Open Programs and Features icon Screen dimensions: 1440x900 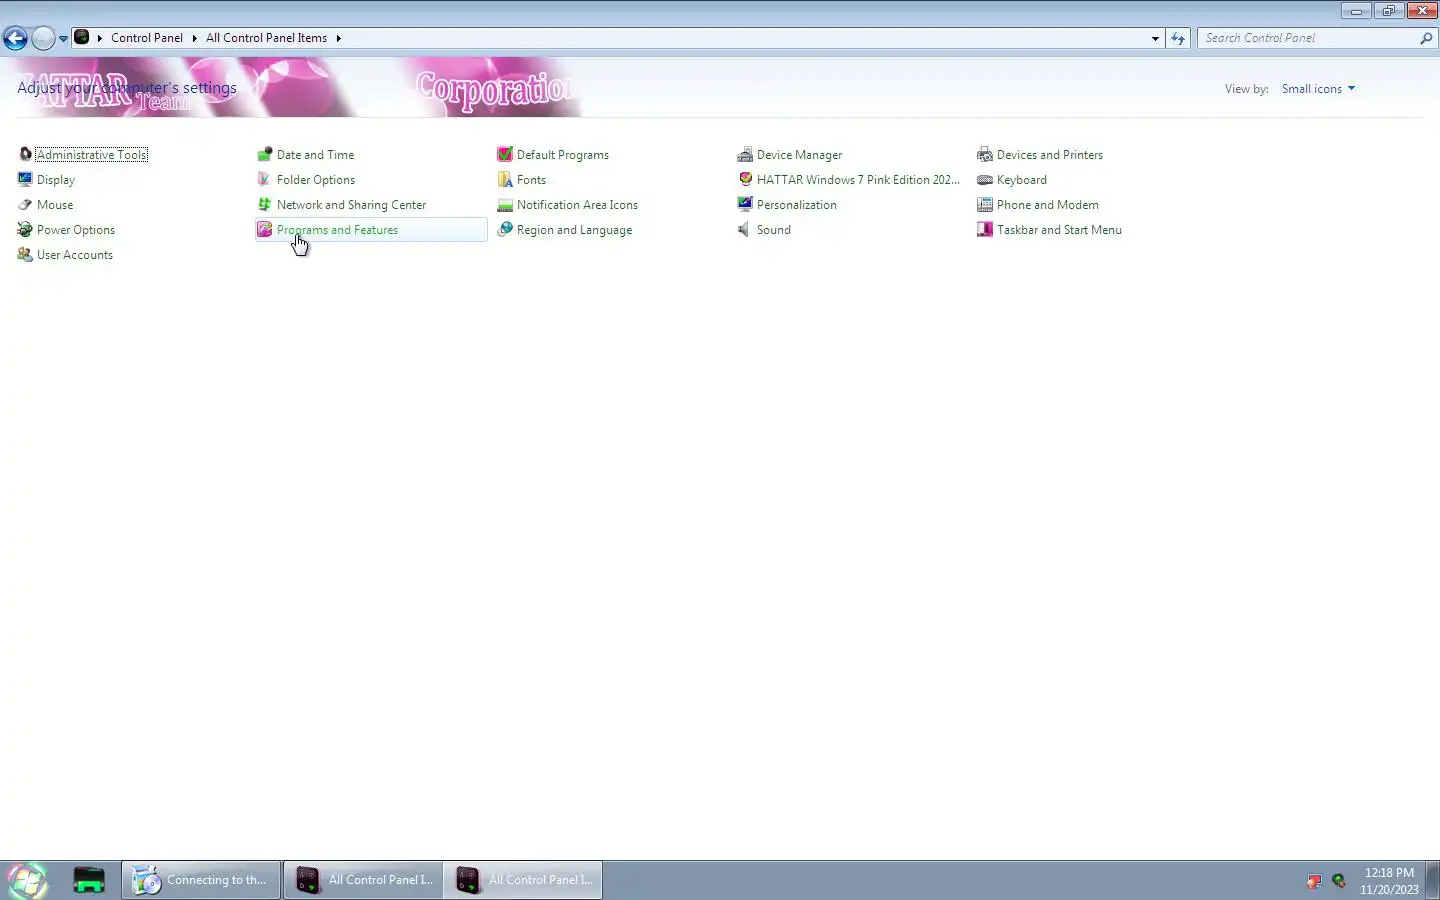click(265, 229)
